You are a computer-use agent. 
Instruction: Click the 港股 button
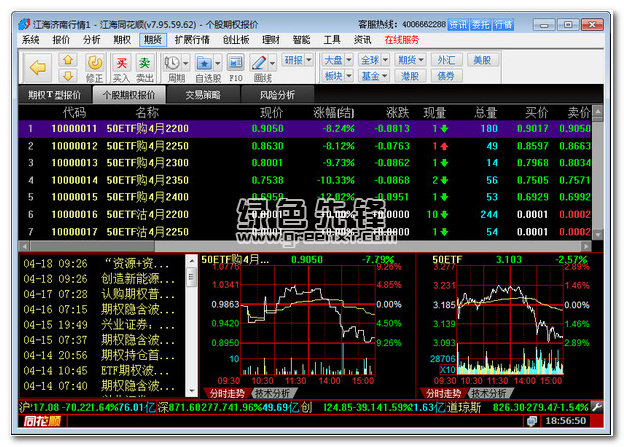410,75
